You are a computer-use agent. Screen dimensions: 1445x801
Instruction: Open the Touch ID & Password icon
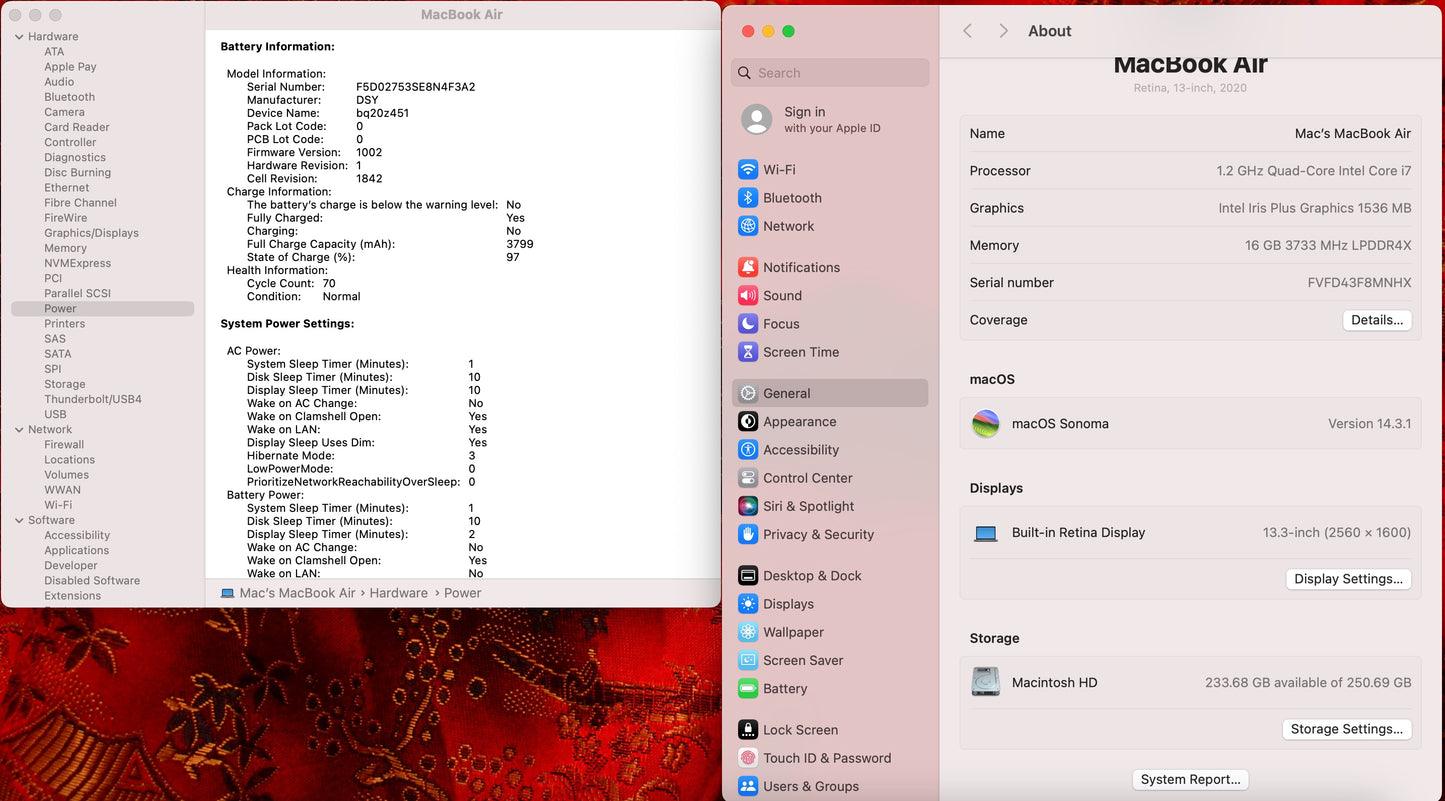click(x=748, y=758)
